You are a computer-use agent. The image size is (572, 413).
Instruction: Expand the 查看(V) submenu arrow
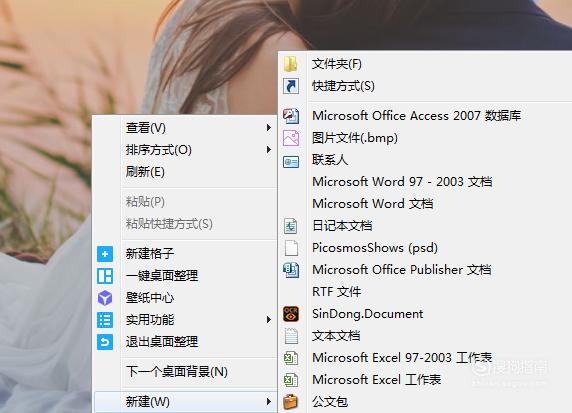[269, 127]
